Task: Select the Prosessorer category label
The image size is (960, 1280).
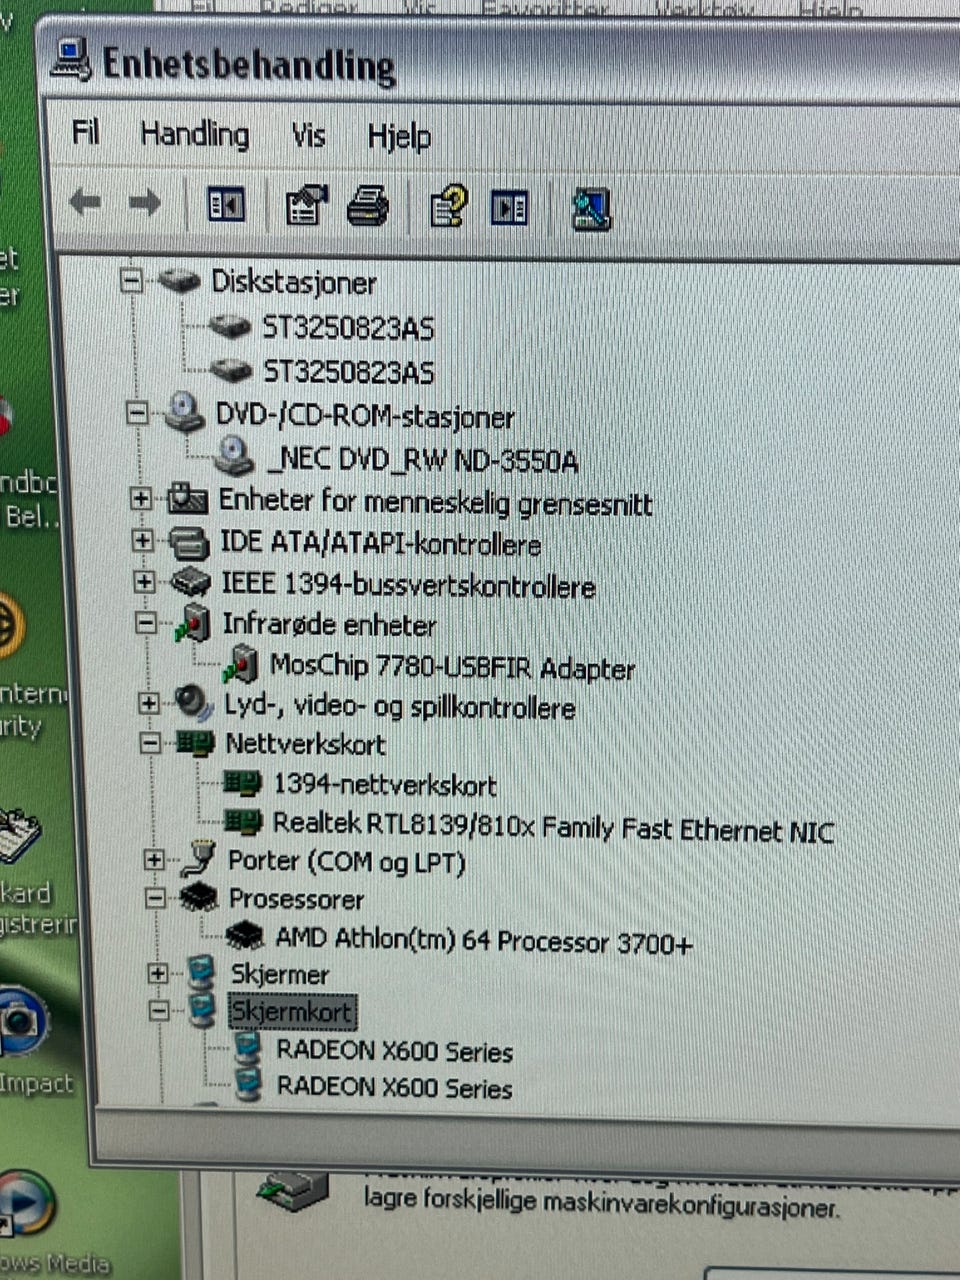Action: 296,898
